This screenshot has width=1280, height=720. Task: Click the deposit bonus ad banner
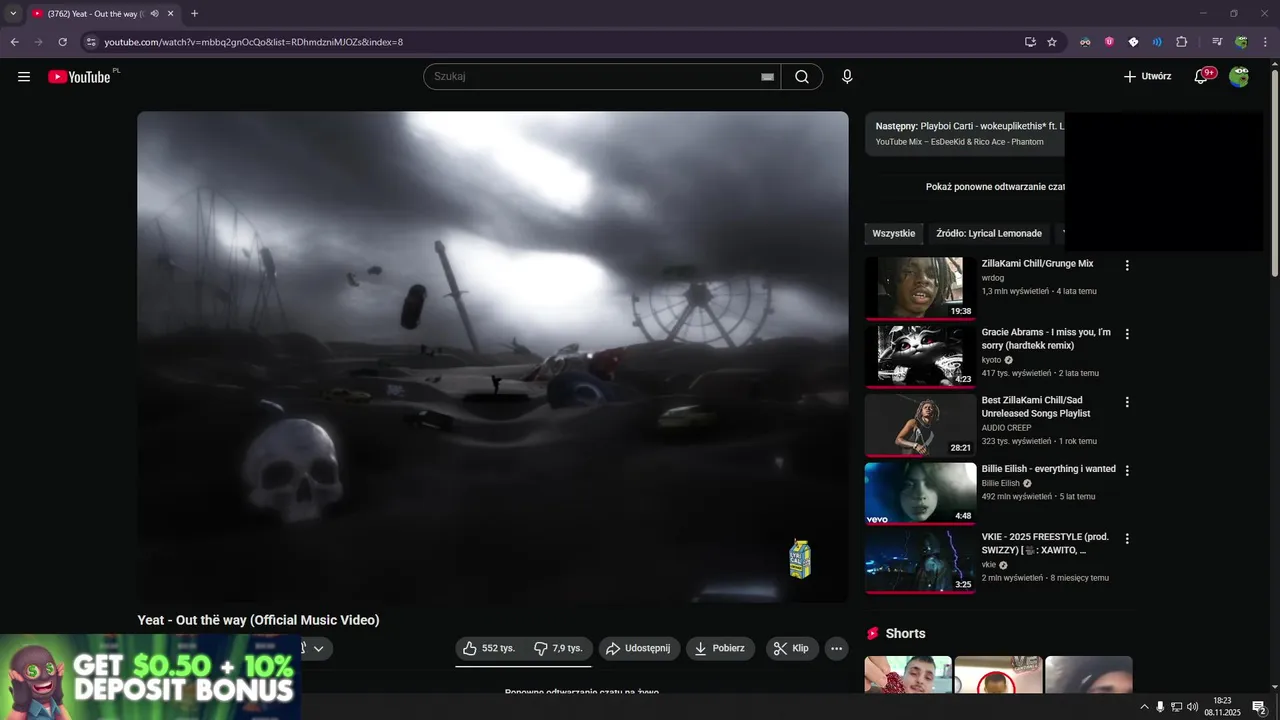[150, 677]
